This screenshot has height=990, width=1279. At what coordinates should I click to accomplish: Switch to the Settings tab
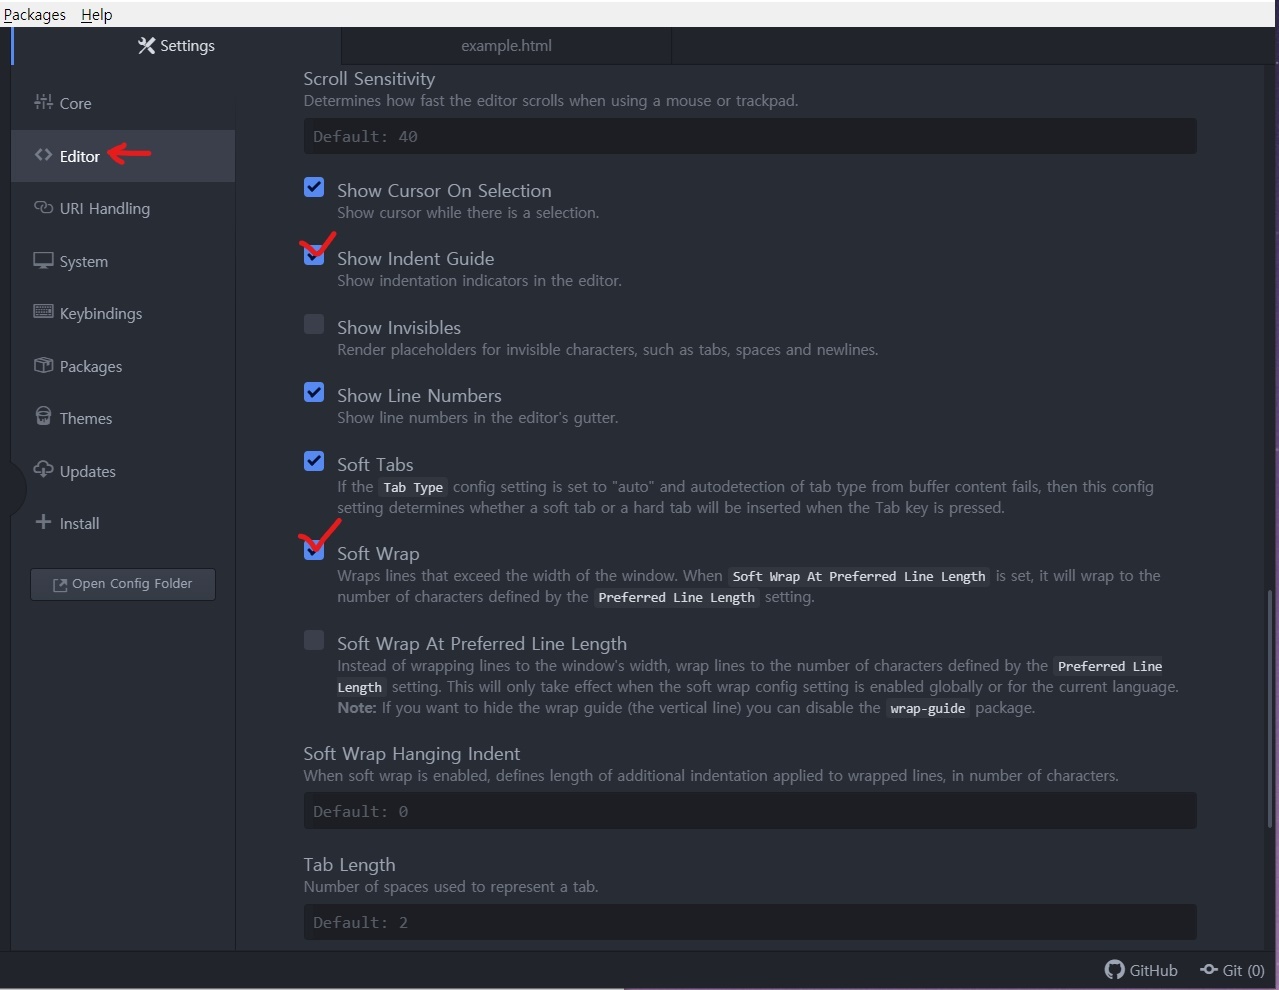pyautogui.click(x=176, y=46)
